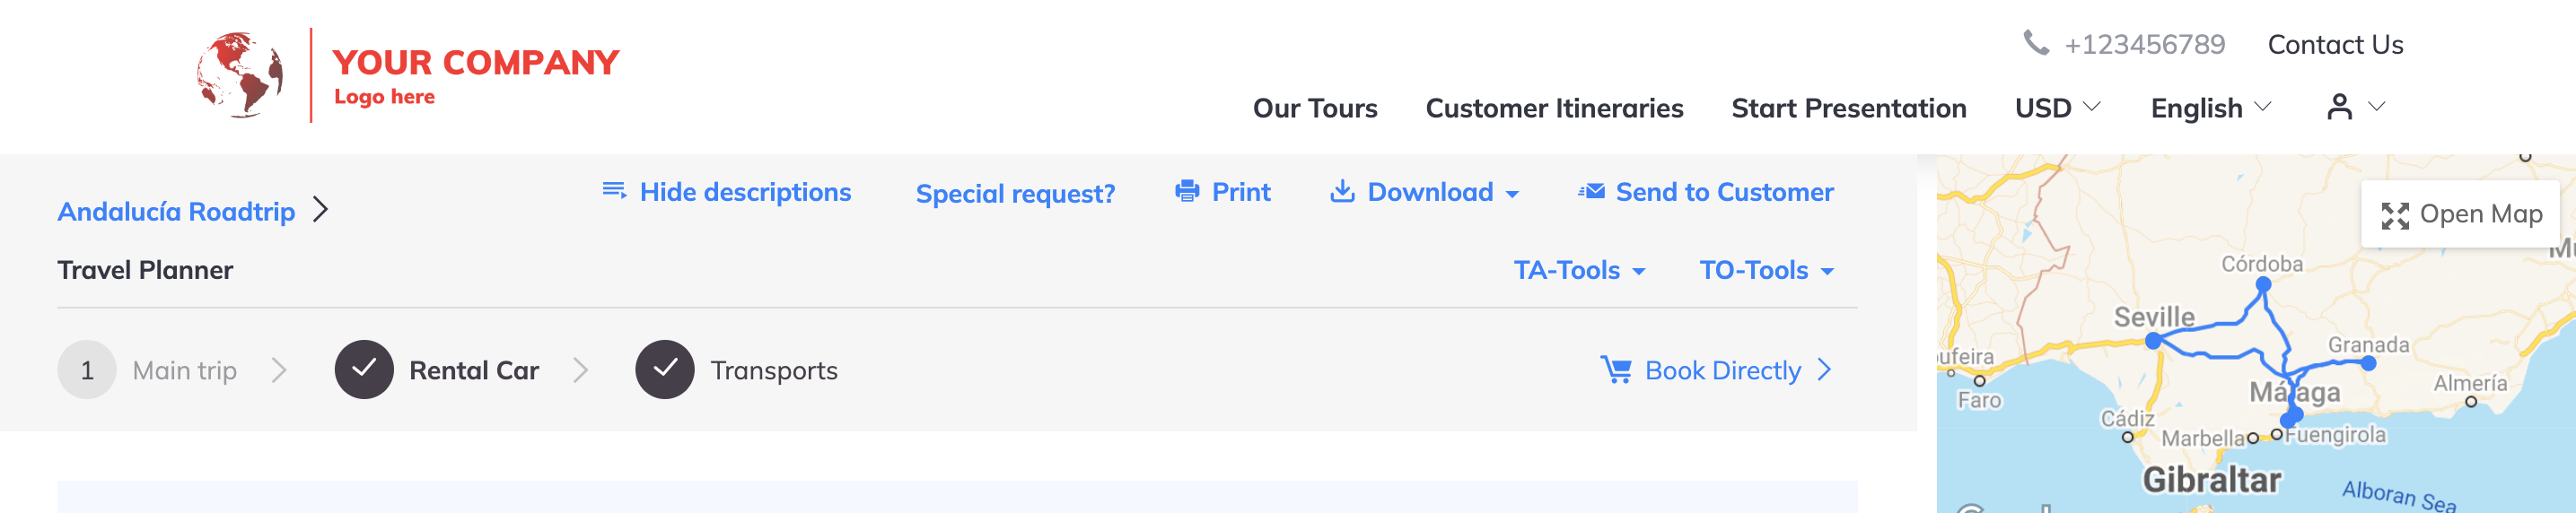The height and width of the screenshot is (513, 2576).
Task: Expand the USD currency dropdown
Action: coord(2057,108)
